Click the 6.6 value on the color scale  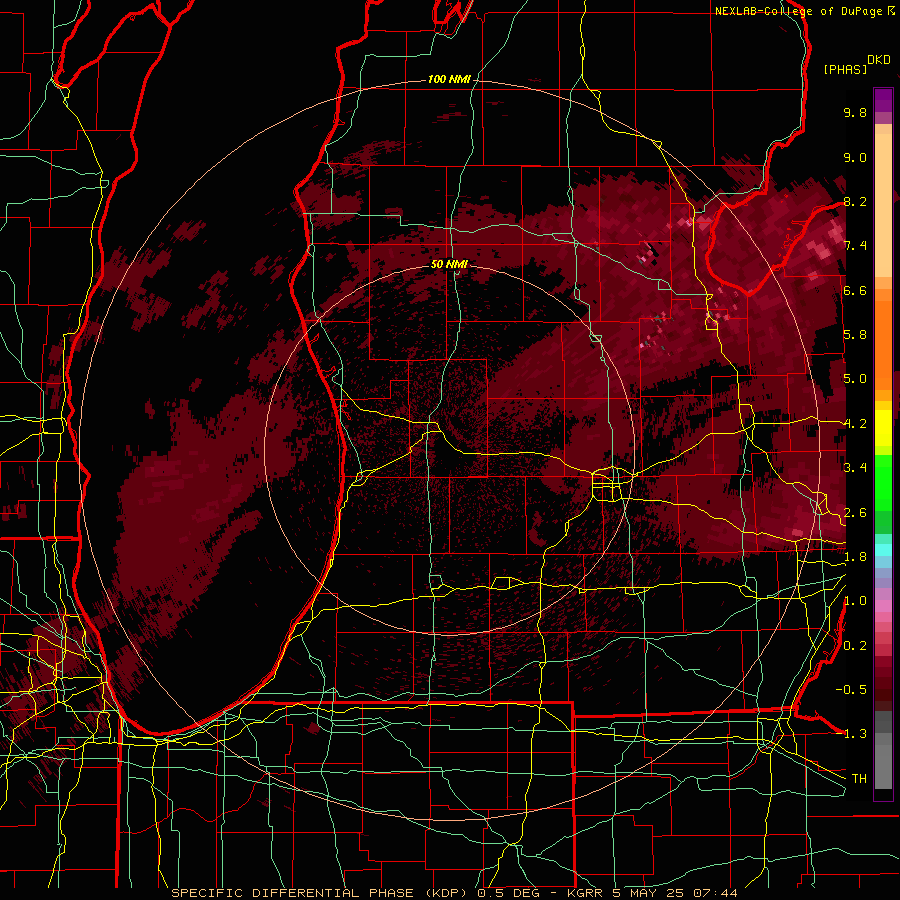pyautogui.click(x=855, y=290)
